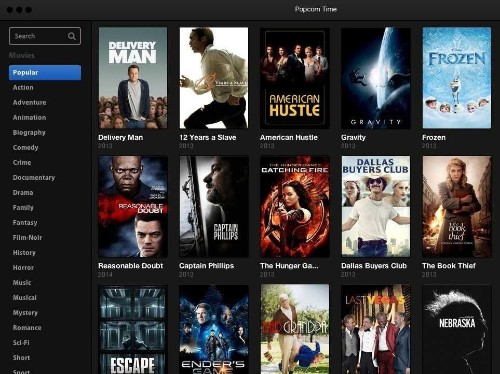Select Documentary in the sidebar

pyautogui.click(x=34, y=178)
